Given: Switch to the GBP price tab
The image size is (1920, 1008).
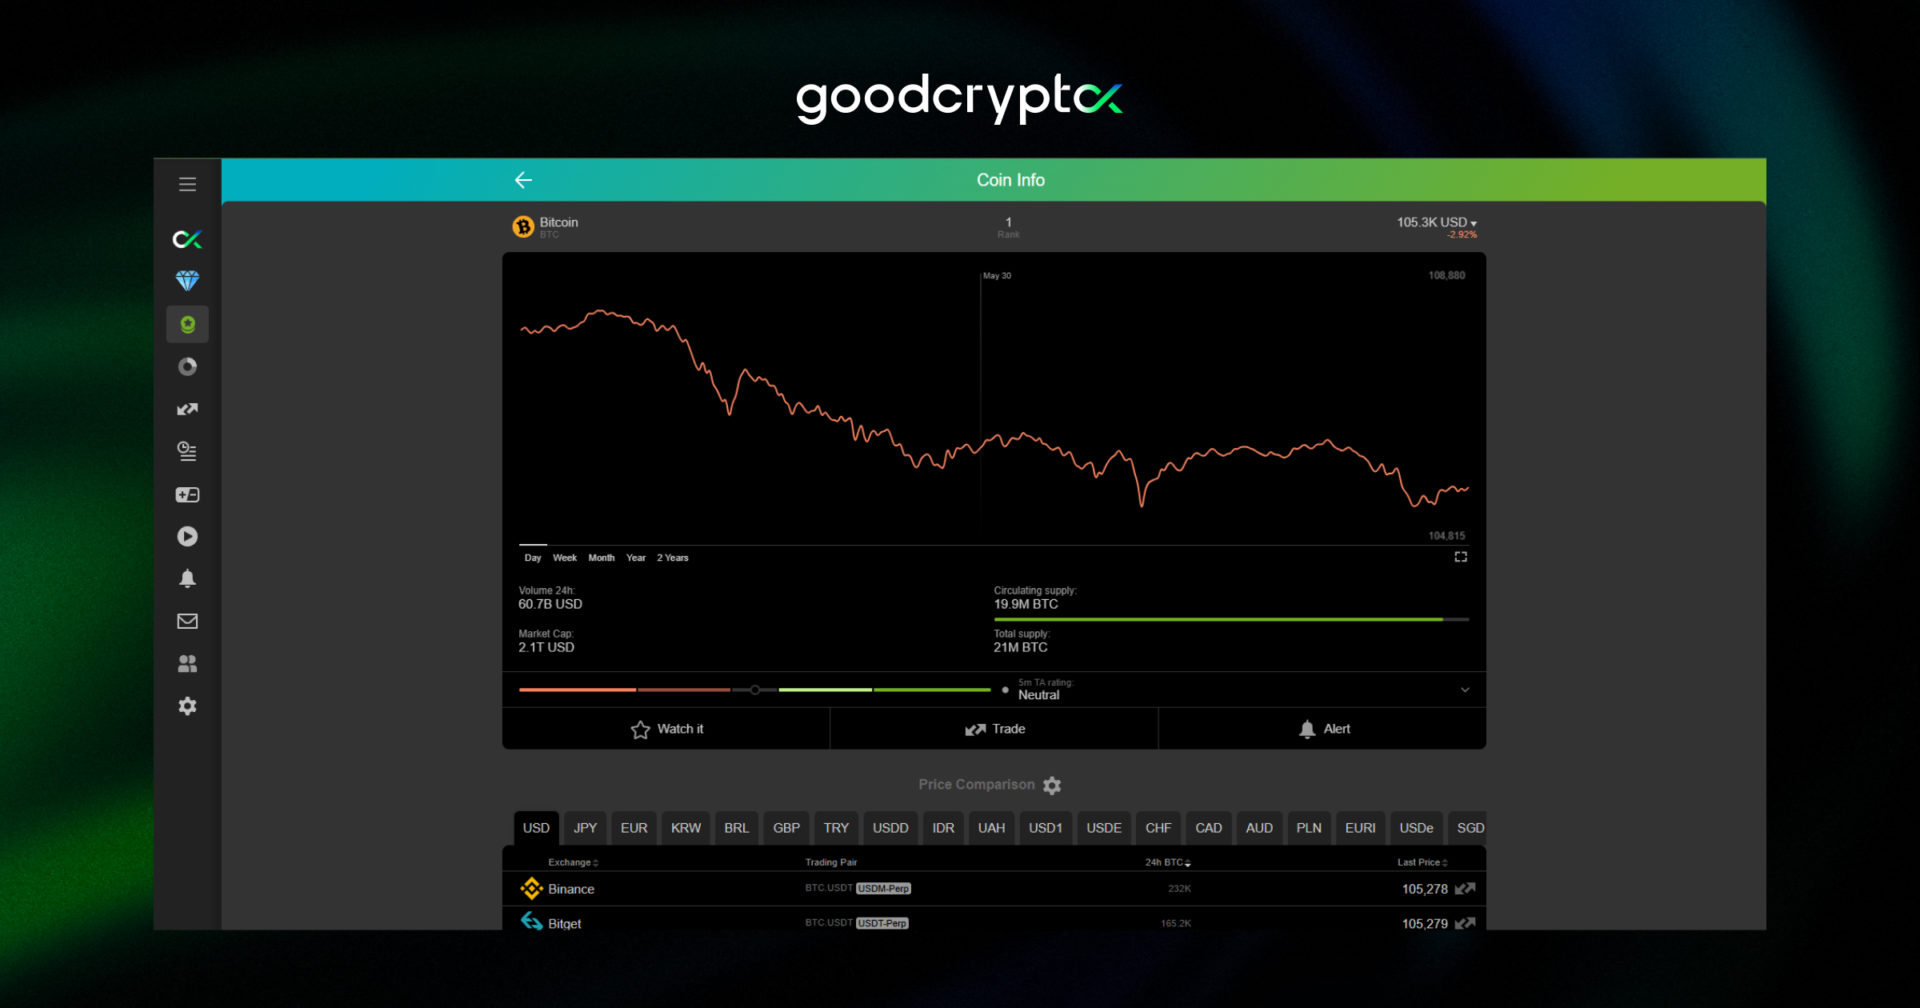Looking at the screenshot, I should (x=786, y=828).
